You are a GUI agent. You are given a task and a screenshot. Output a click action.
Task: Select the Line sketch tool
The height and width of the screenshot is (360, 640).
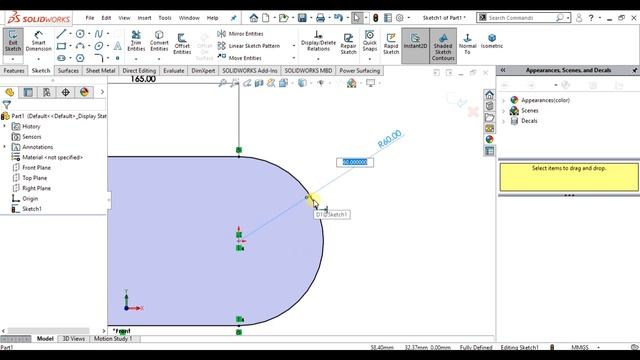(x=61, y=34)
